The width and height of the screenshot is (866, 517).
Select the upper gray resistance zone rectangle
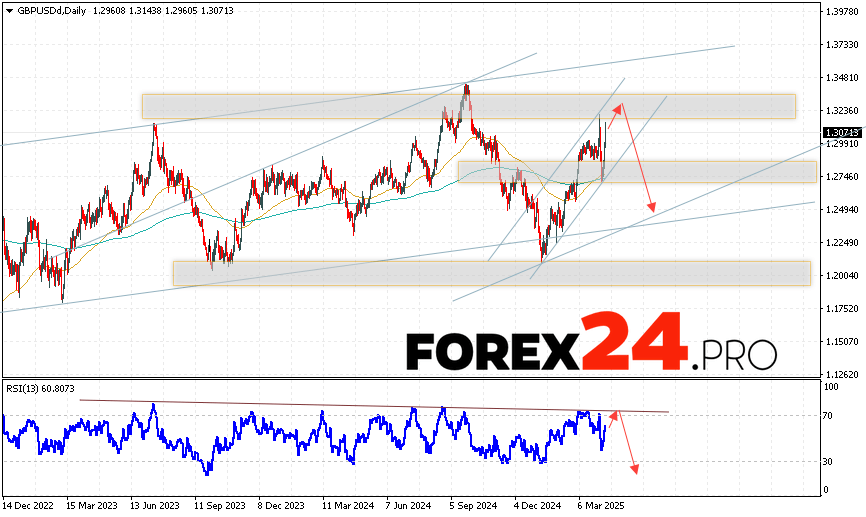click(x=468, y=106)
